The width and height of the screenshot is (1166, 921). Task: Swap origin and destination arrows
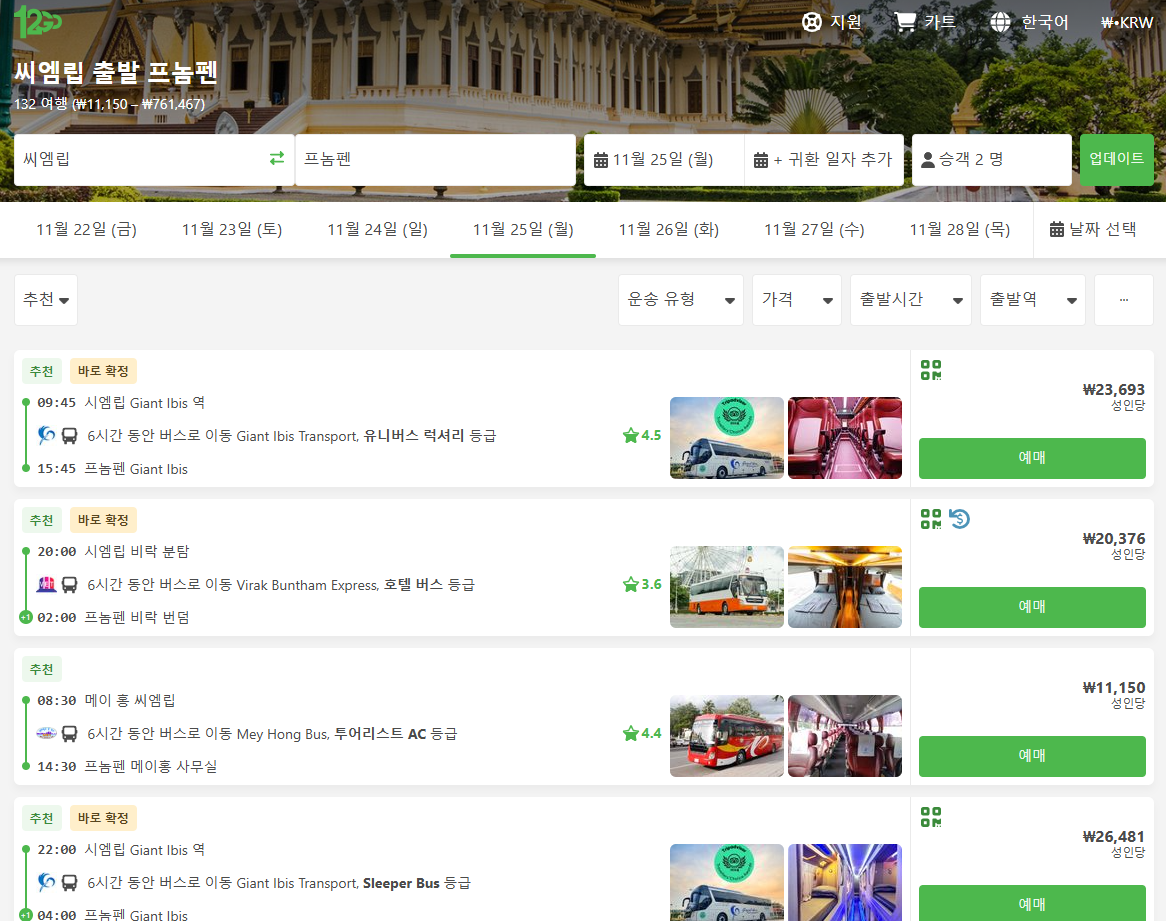click(277, 158)
